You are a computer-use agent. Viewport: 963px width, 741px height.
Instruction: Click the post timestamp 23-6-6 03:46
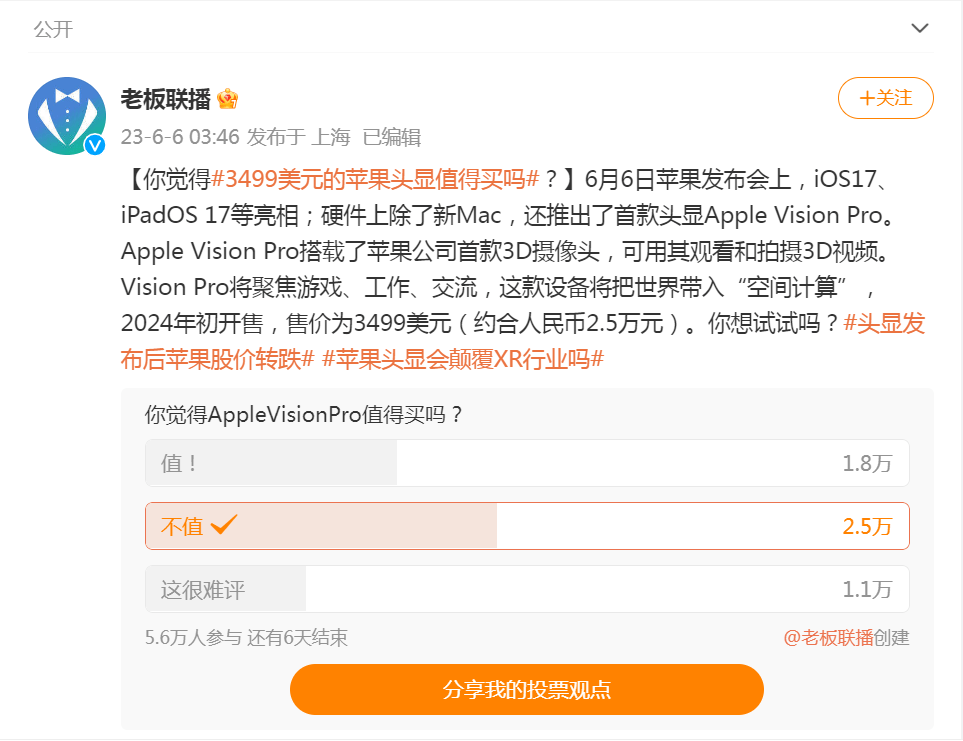coord(180,137)
